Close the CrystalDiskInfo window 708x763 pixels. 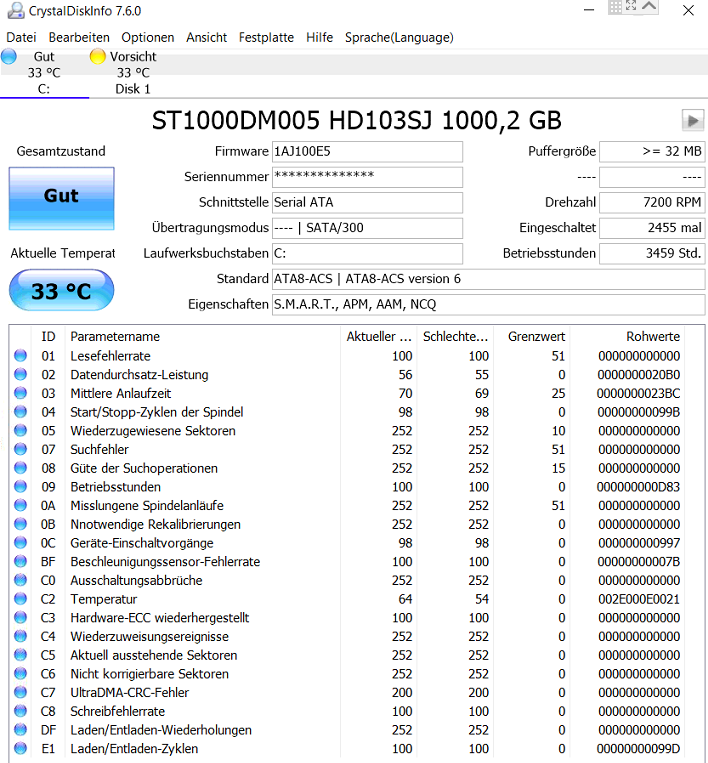[x=688, y=10]
